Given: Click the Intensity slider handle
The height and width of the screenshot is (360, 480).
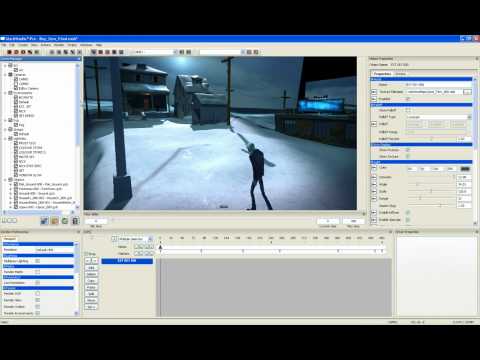Looking at the screenshot, I should 453,177.
